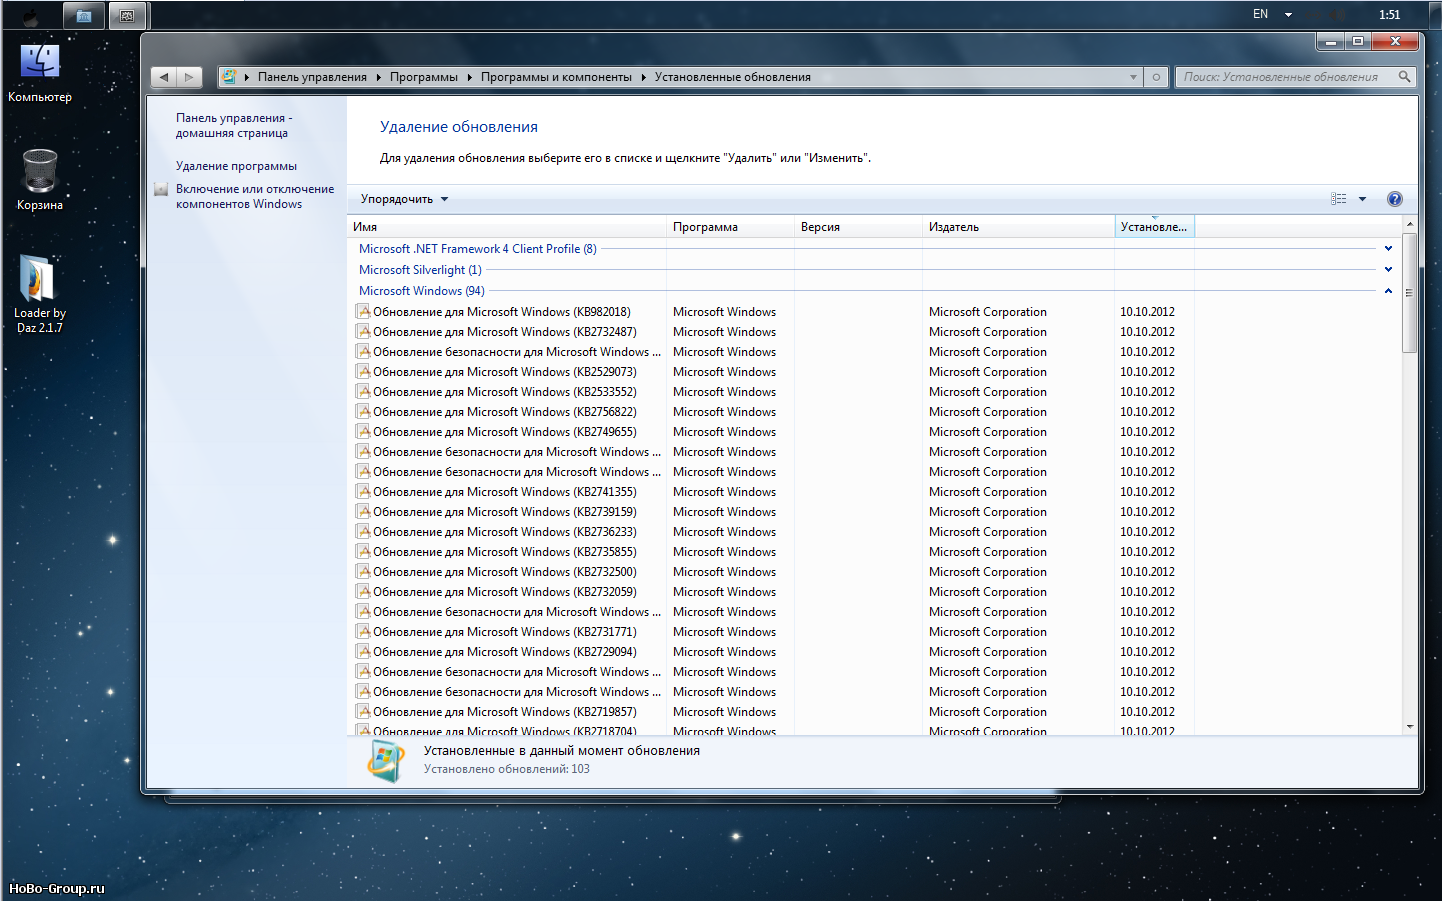Open Включение или отключение компонентов Windows
Image resolution: width=1442 pixels, height=901 pixels.
point(255,196)
